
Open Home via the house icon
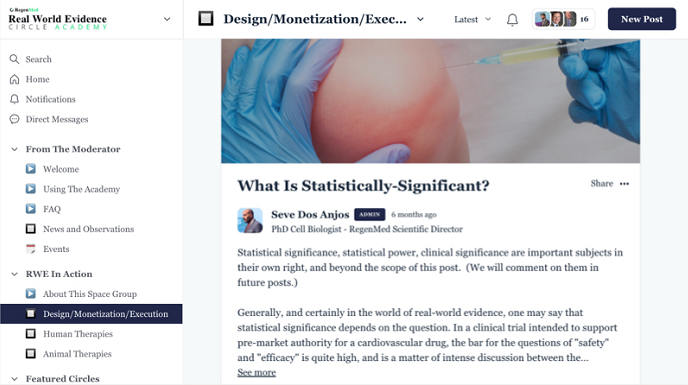(x=14, y=79)
